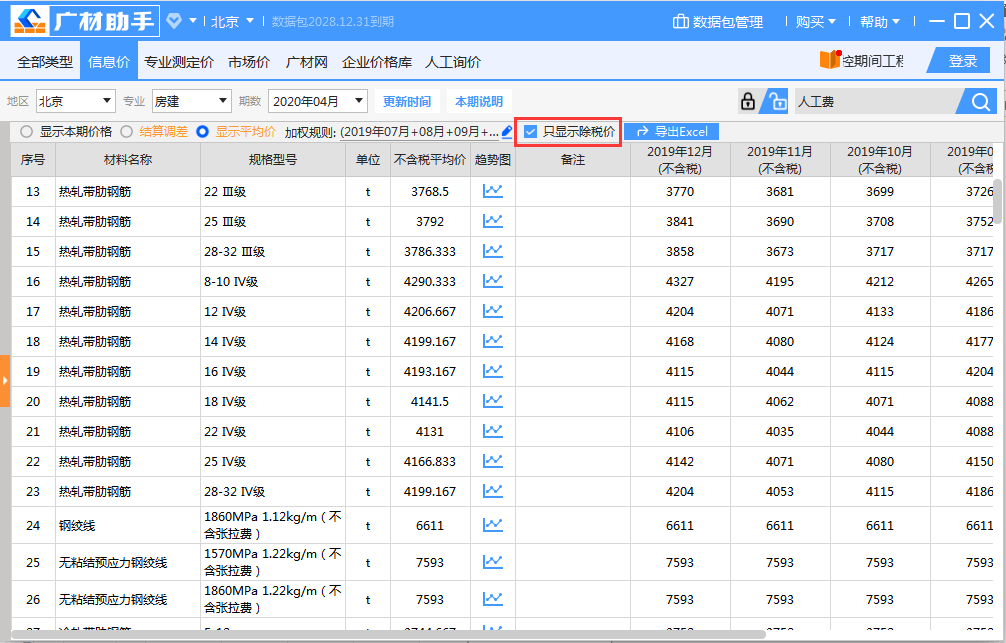1006x643 pixels.
Task: Click the 人工费 search input field
Action: pyautogui.click(x=876, y=101)
